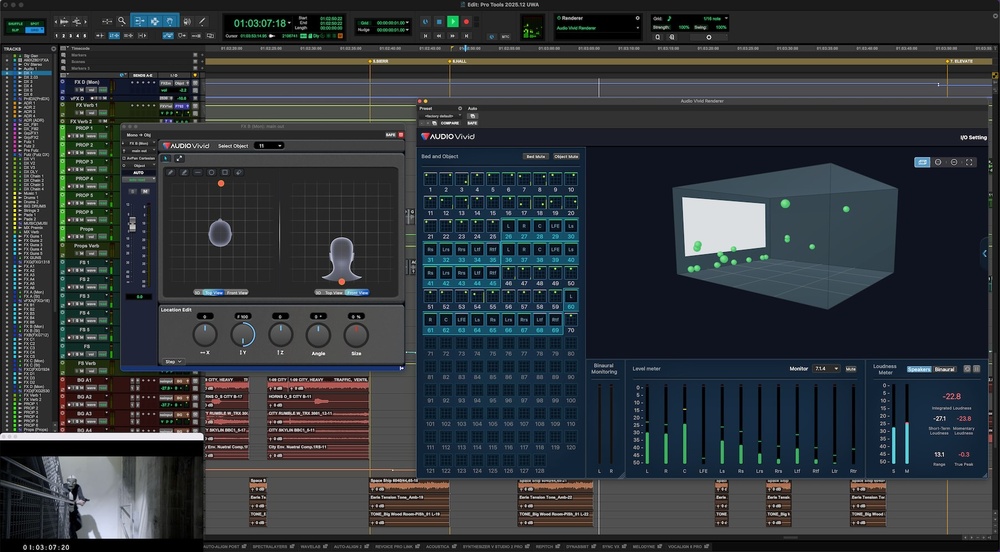Expand the Step dropdown in Location Edit
Image resolution: width=1000 pixels, height=552 pixels.
click(x=173, y=361)
